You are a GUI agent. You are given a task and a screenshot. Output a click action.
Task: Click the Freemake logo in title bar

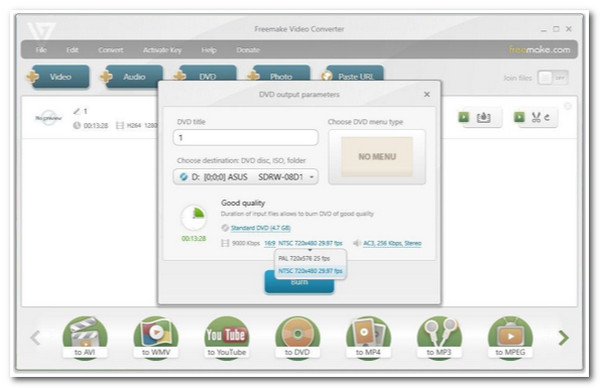pos(41,31)
